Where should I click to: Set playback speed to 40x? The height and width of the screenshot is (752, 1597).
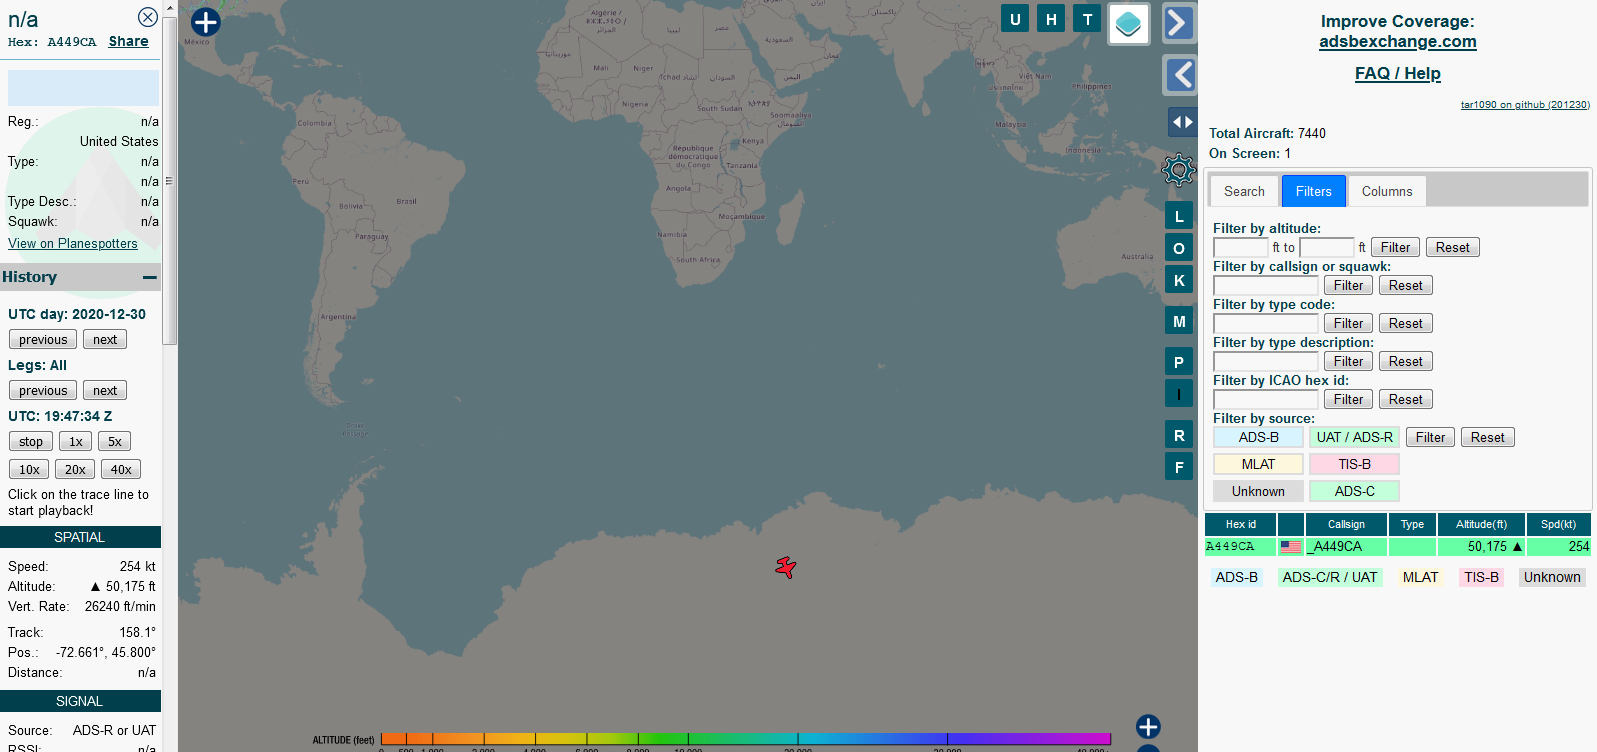(121, 470)
